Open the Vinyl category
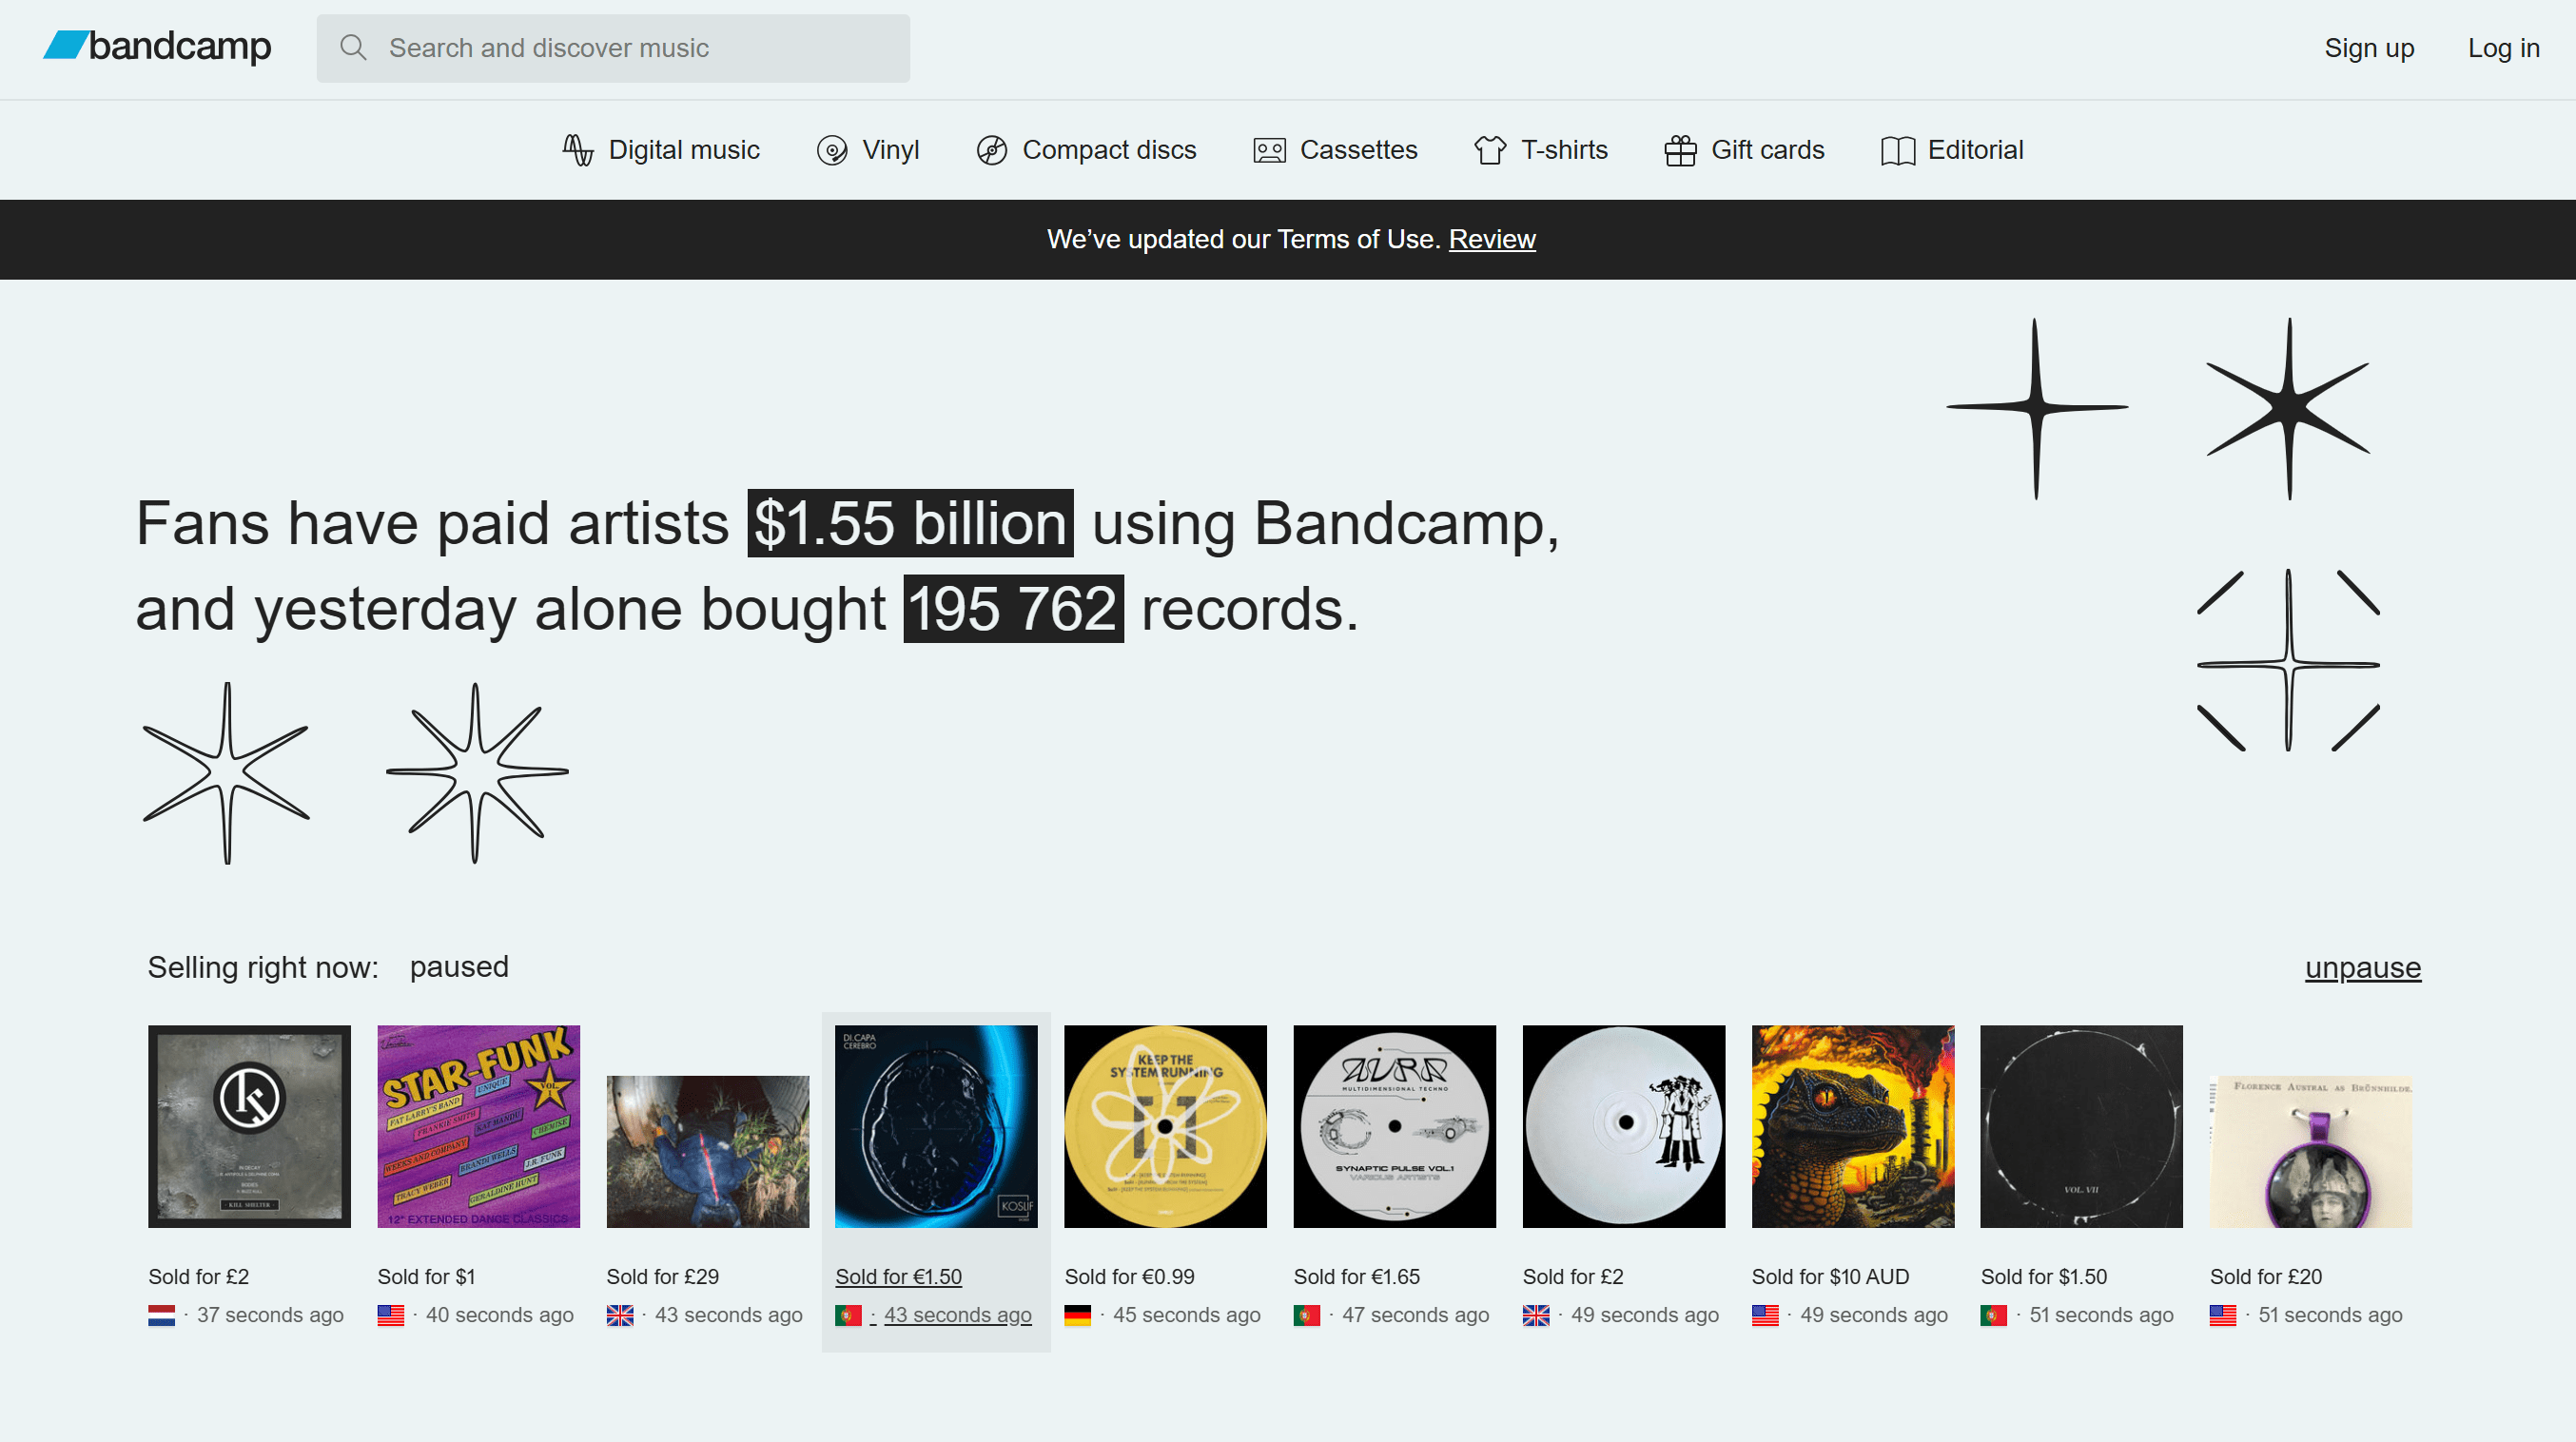Image resolution: width=2576 pixels, height=1442 pixels. coord(867,150)
